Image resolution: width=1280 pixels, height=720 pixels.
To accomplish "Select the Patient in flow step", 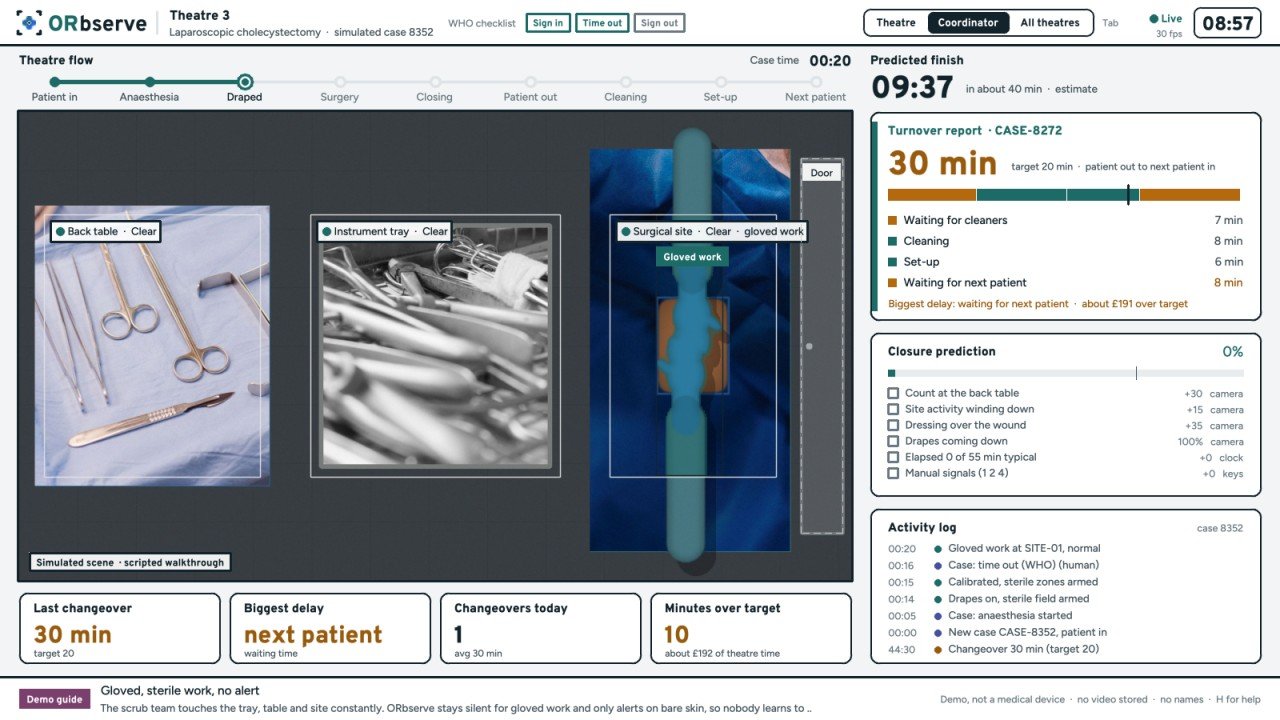I will tap(54, 82).
